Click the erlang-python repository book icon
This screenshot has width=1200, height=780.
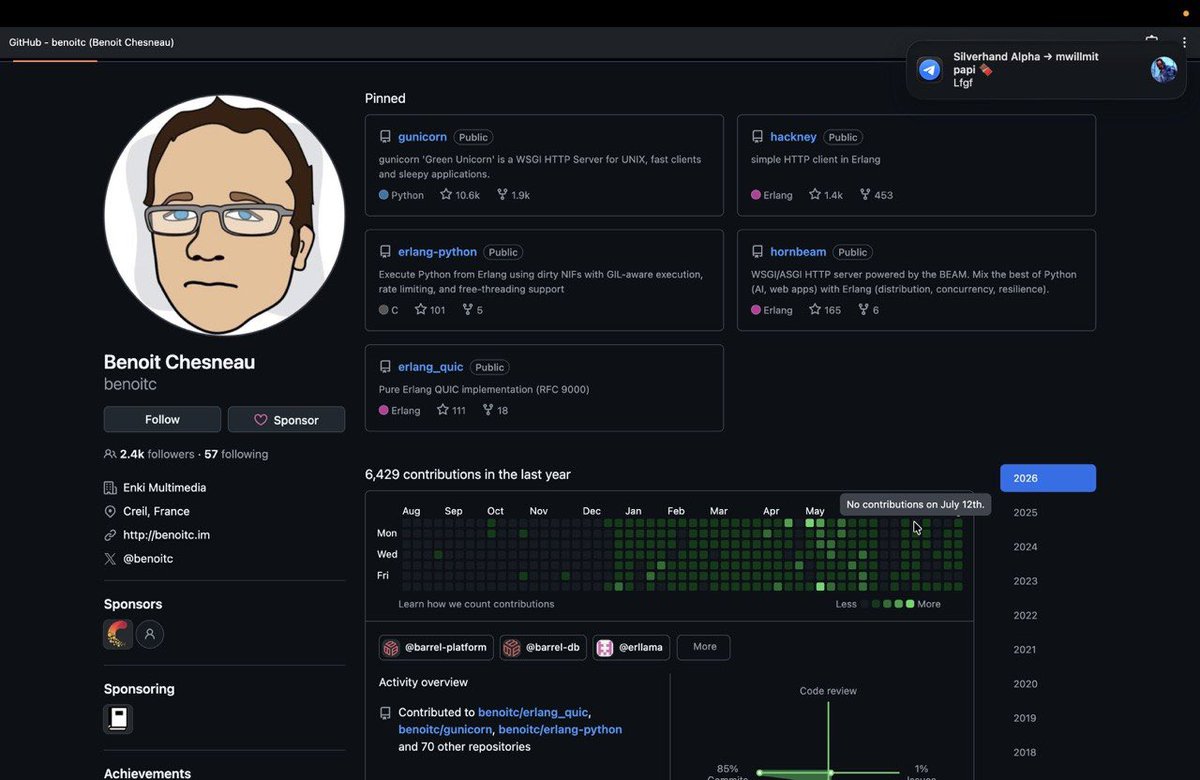385,252
